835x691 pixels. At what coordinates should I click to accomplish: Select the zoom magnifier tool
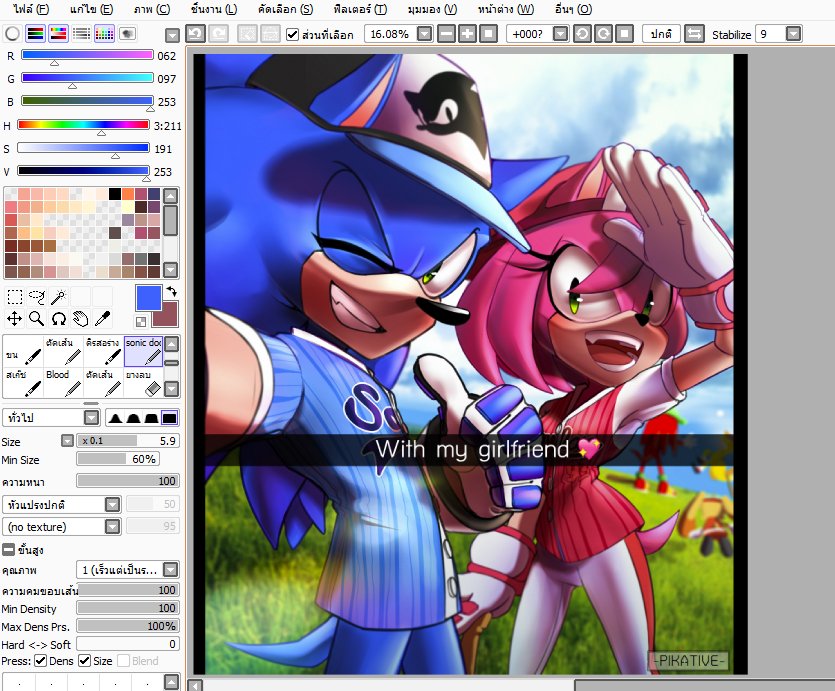pos(37,319)
